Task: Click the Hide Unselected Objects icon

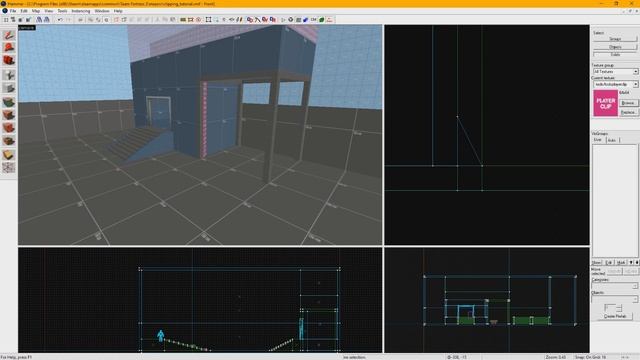Action: 124,20
